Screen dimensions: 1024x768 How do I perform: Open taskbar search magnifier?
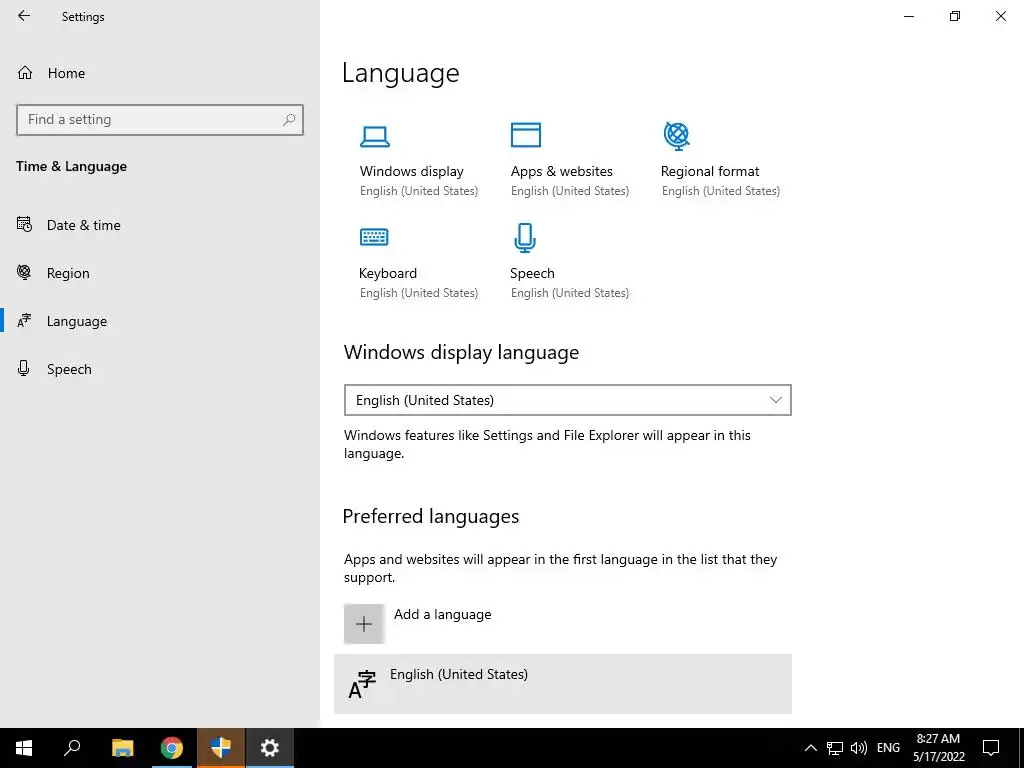tap(72, 748)
